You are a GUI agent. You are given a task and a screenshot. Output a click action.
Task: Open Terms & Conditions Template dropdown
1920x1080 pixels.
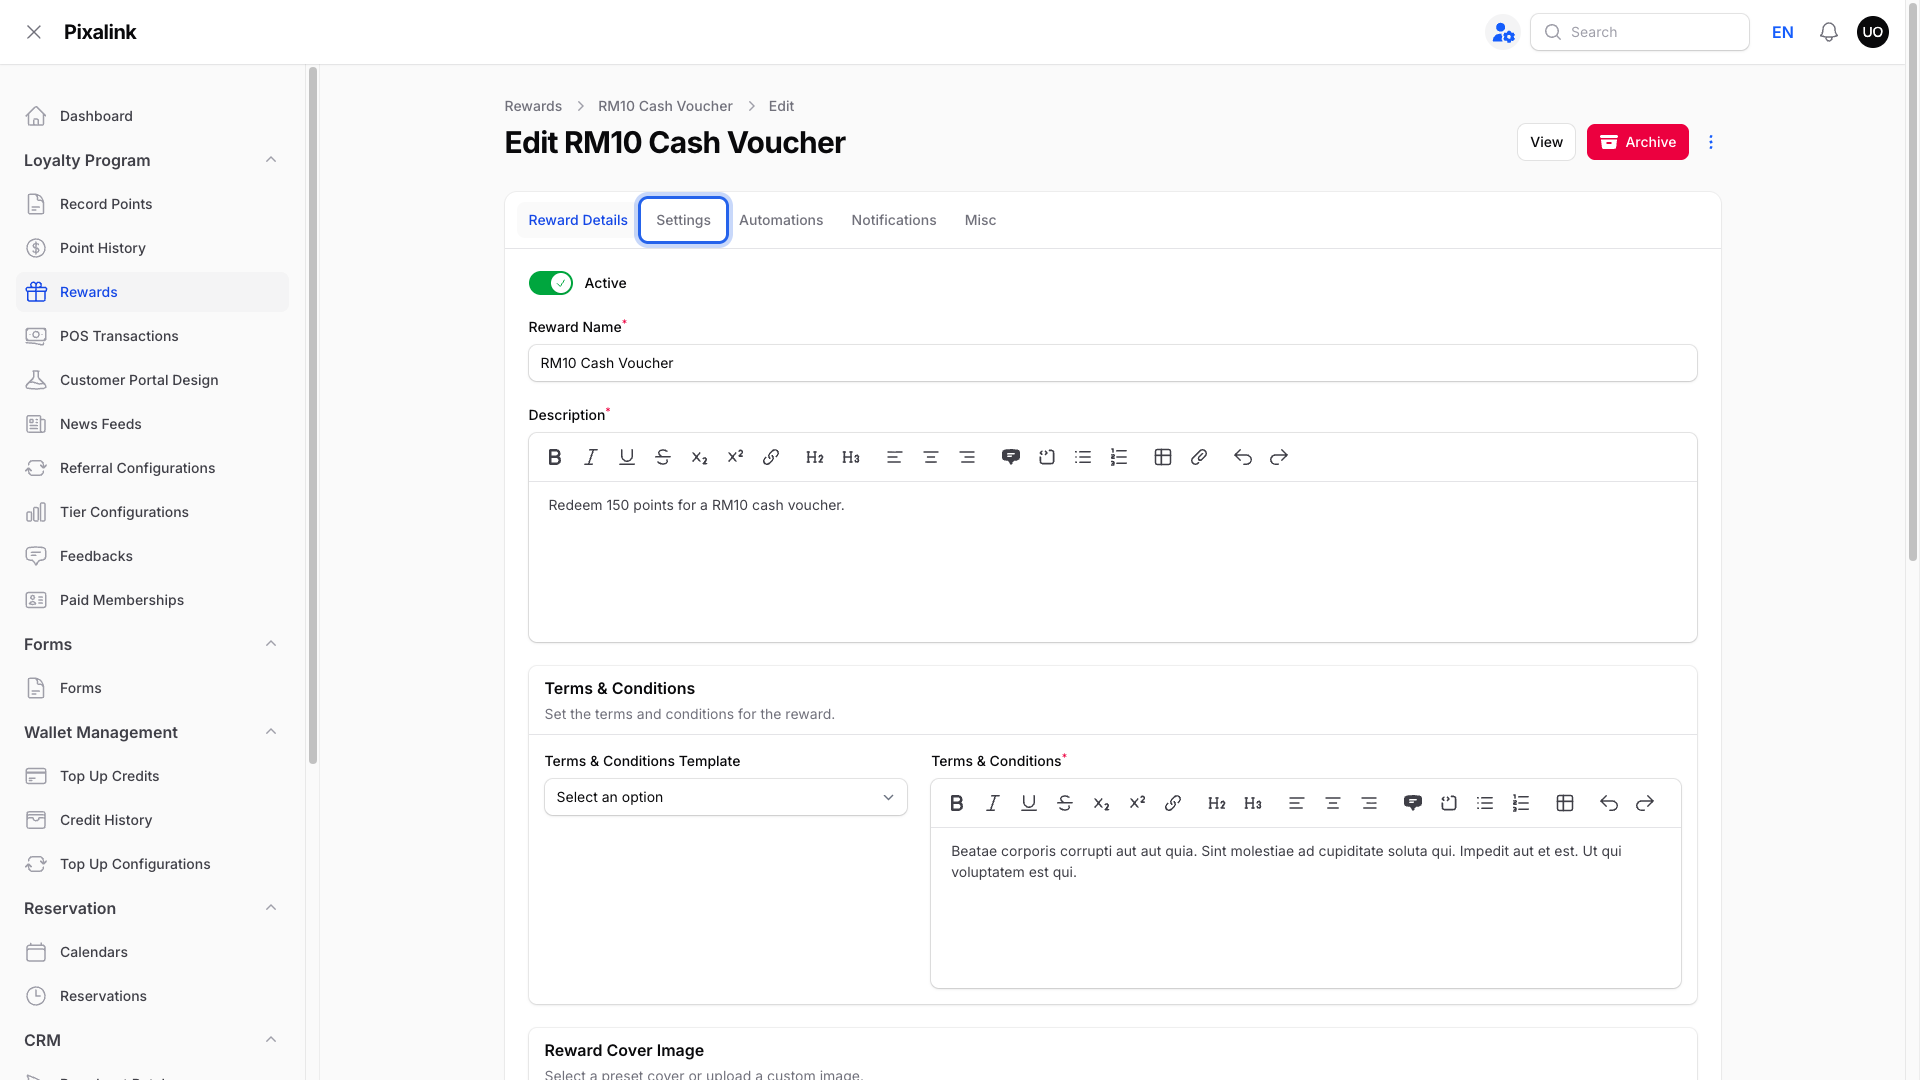[x=726, y=797]
